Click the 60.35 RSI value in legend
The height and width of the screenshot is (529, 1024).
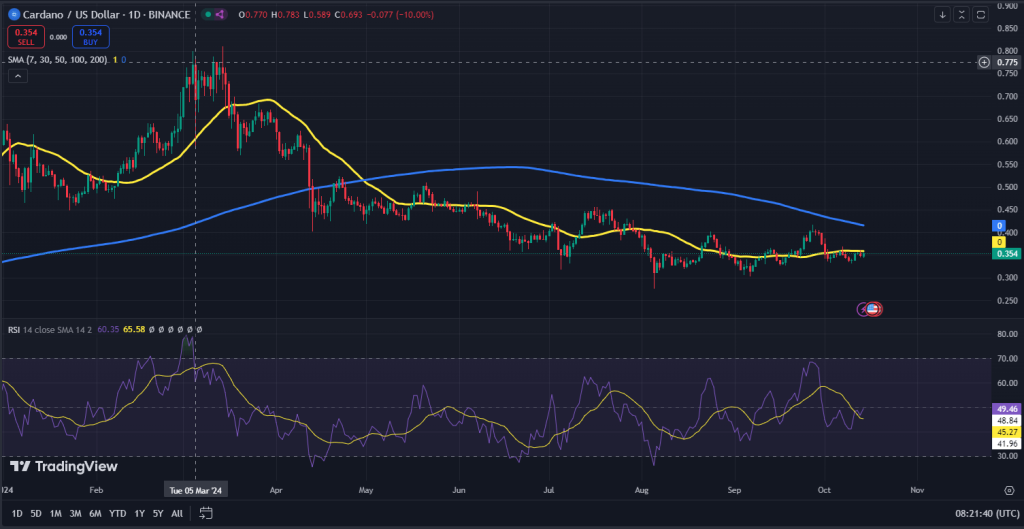coord(106,330)
